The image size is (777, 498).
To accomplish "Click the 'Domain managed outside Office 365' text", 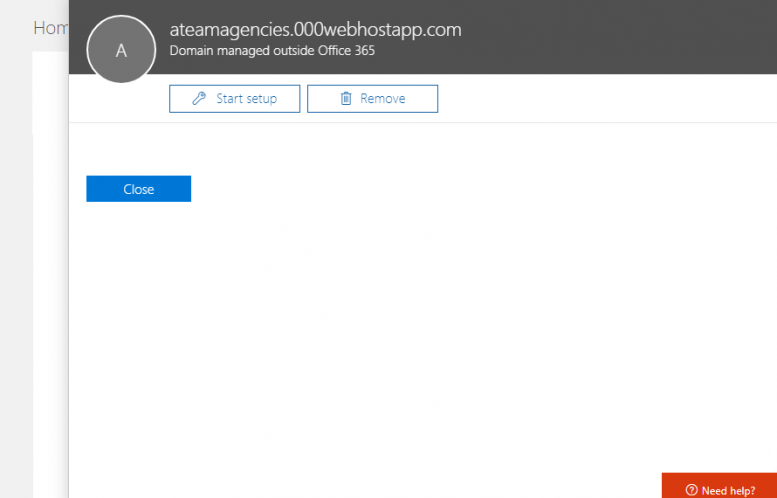I will point(272,51).
